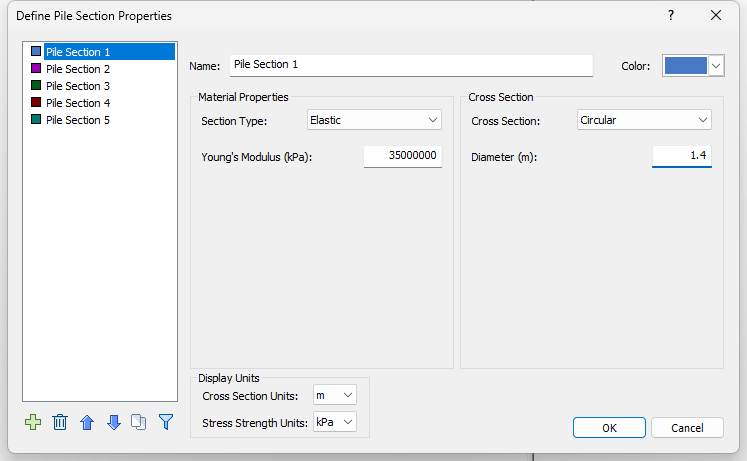Pick Pile Section 5 in list

(x=77, y=120)
